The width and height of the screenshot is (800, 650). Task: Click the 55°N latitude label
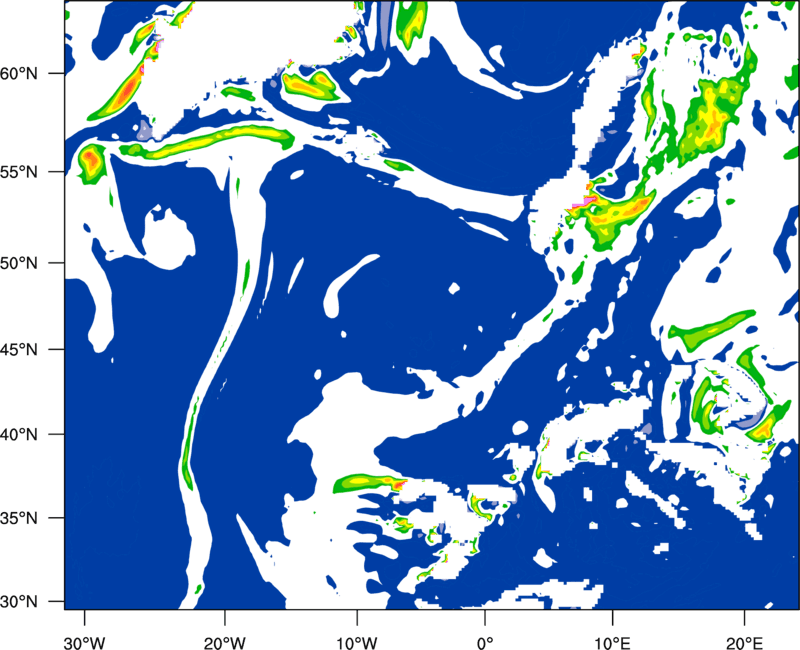coord(20,172)
